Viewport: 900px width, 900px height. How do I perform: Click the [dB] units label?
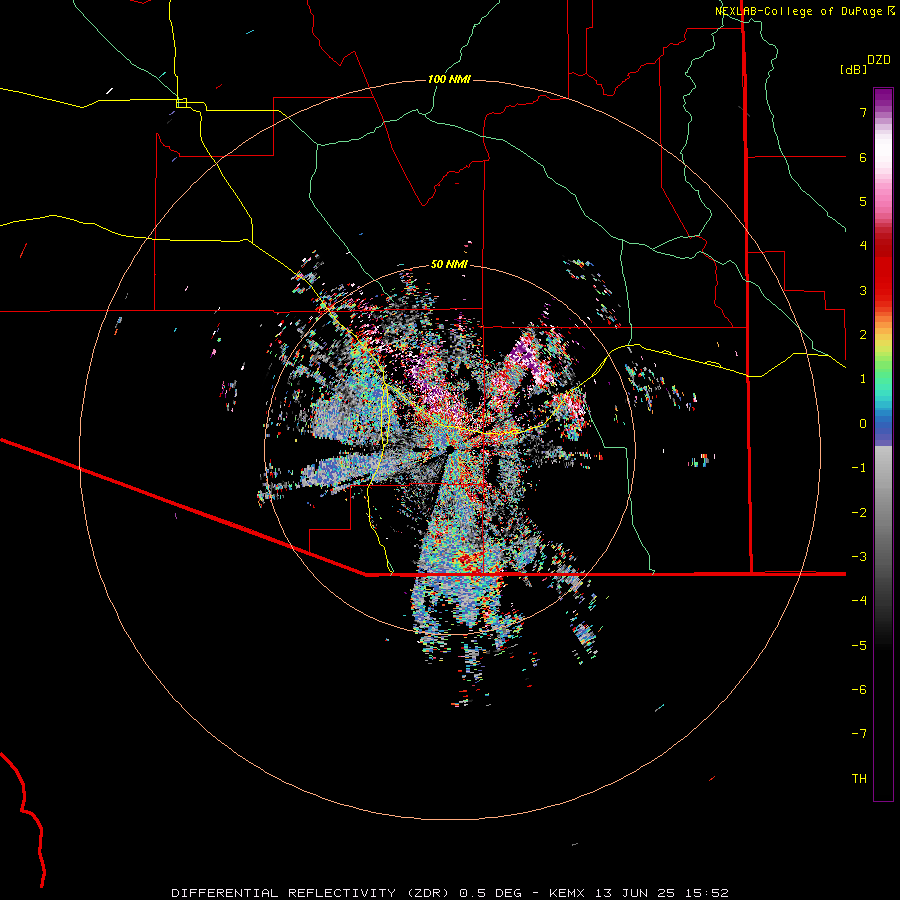[x=854, y=69]
